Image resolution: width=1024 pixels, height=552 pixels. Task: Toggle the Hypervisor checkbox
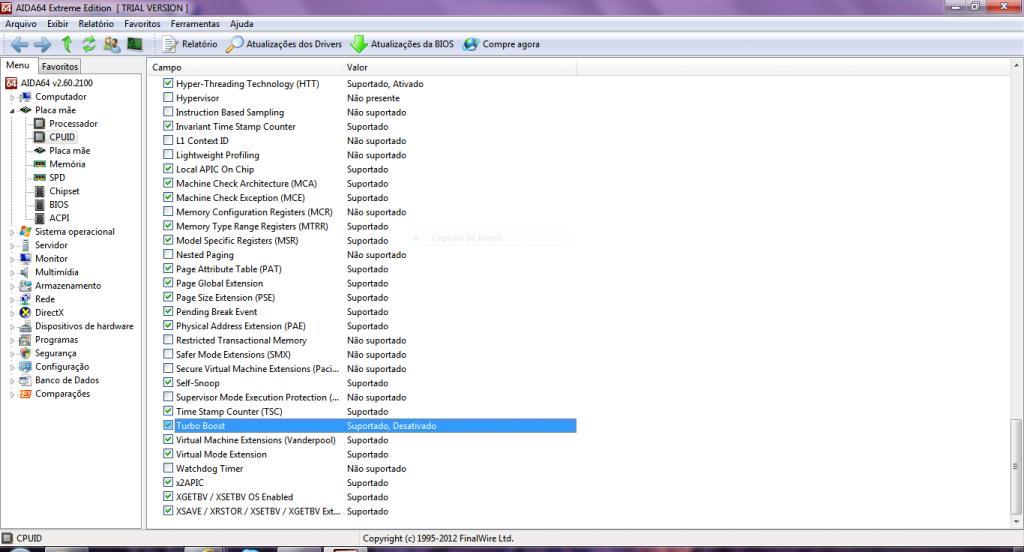point(168,97)
